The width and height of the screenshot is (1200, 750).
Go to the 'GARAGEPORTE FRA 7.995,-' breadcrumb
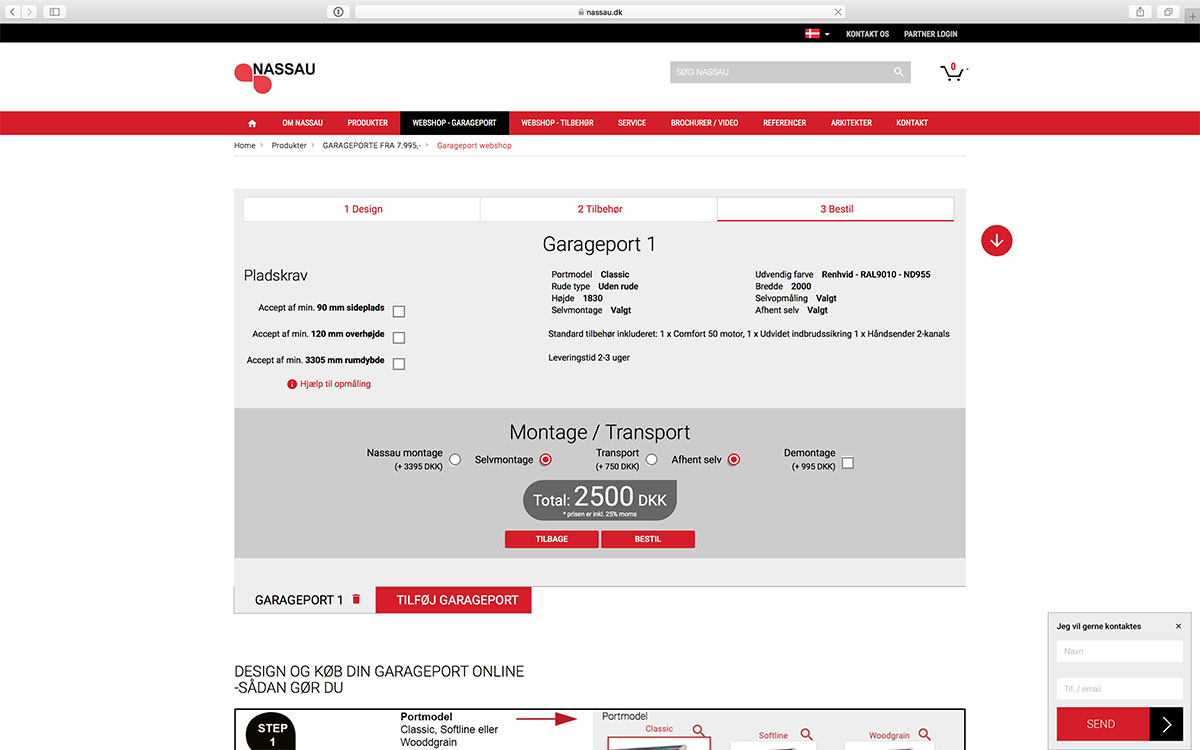click(372, 146)
